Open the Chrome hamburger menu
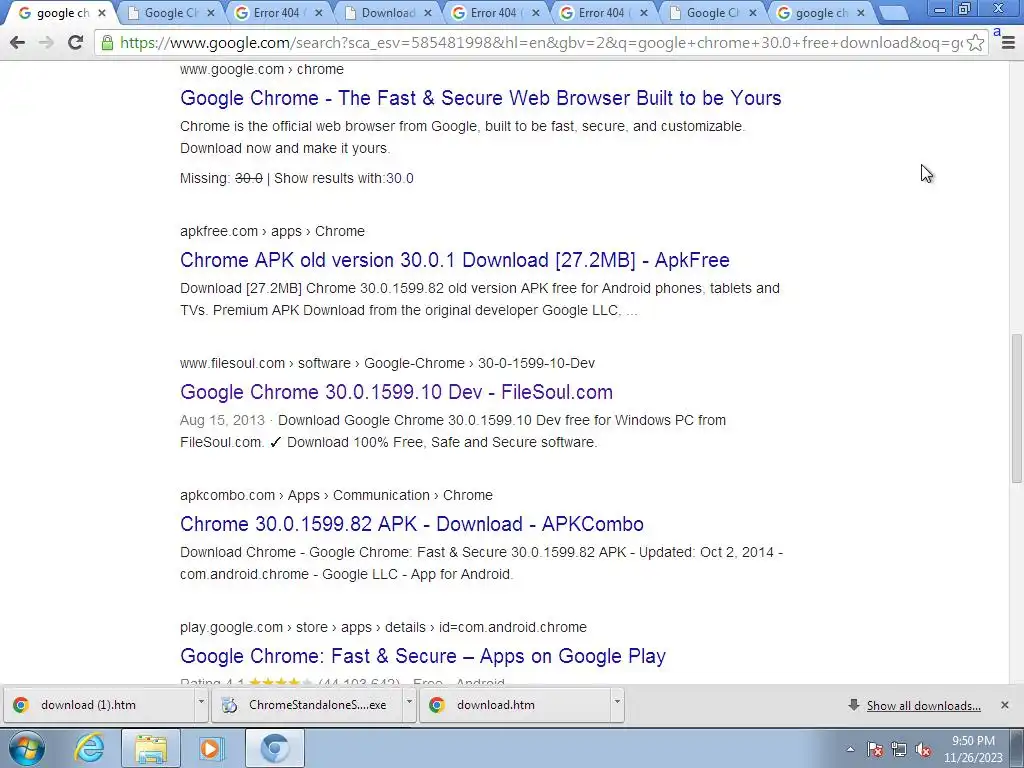The image size is (1024, 768). pos(1008,43)
